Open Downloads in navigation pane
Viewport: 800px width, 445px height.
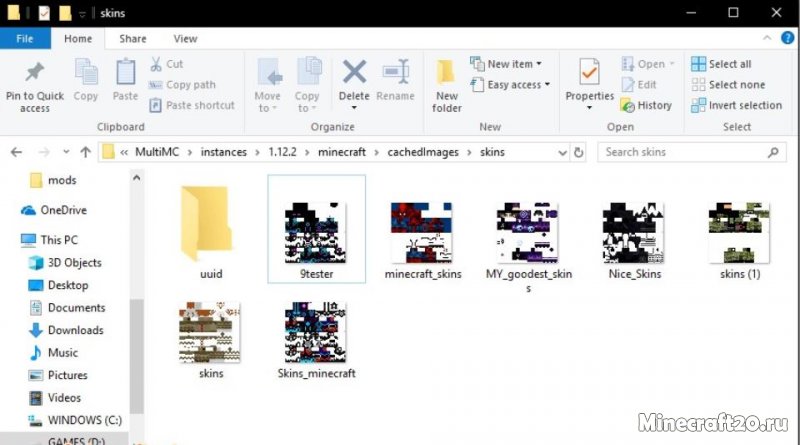(75, 330)
